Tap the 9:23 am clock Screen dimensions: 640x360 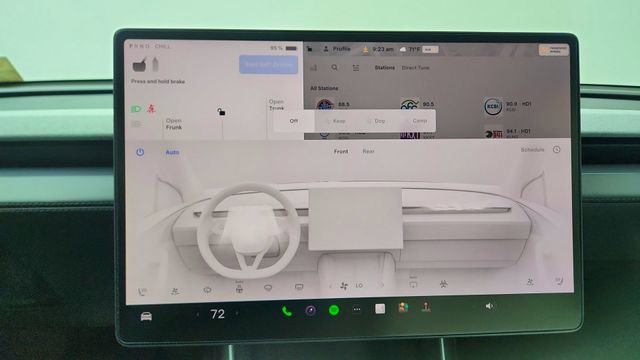pyautogui.click(x=382, y=49)
